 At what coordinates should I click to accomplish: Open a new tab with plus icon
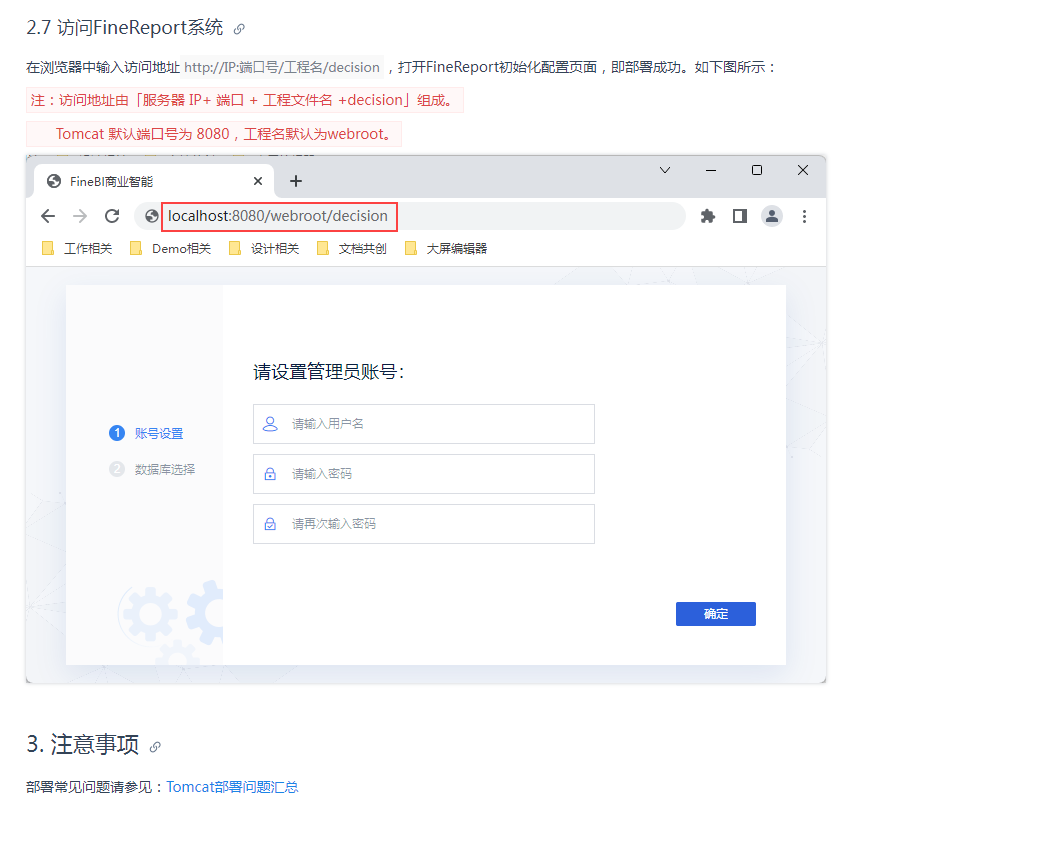[x=296, y=181]
